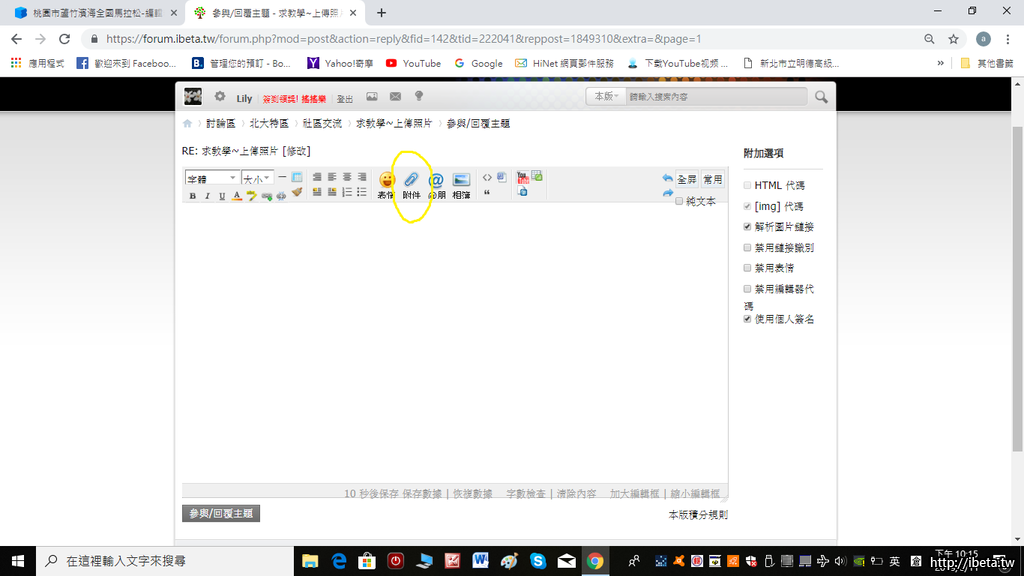Open the 本版 search scope dropdown
The image size is (1024, 576).
coord(606,97)
